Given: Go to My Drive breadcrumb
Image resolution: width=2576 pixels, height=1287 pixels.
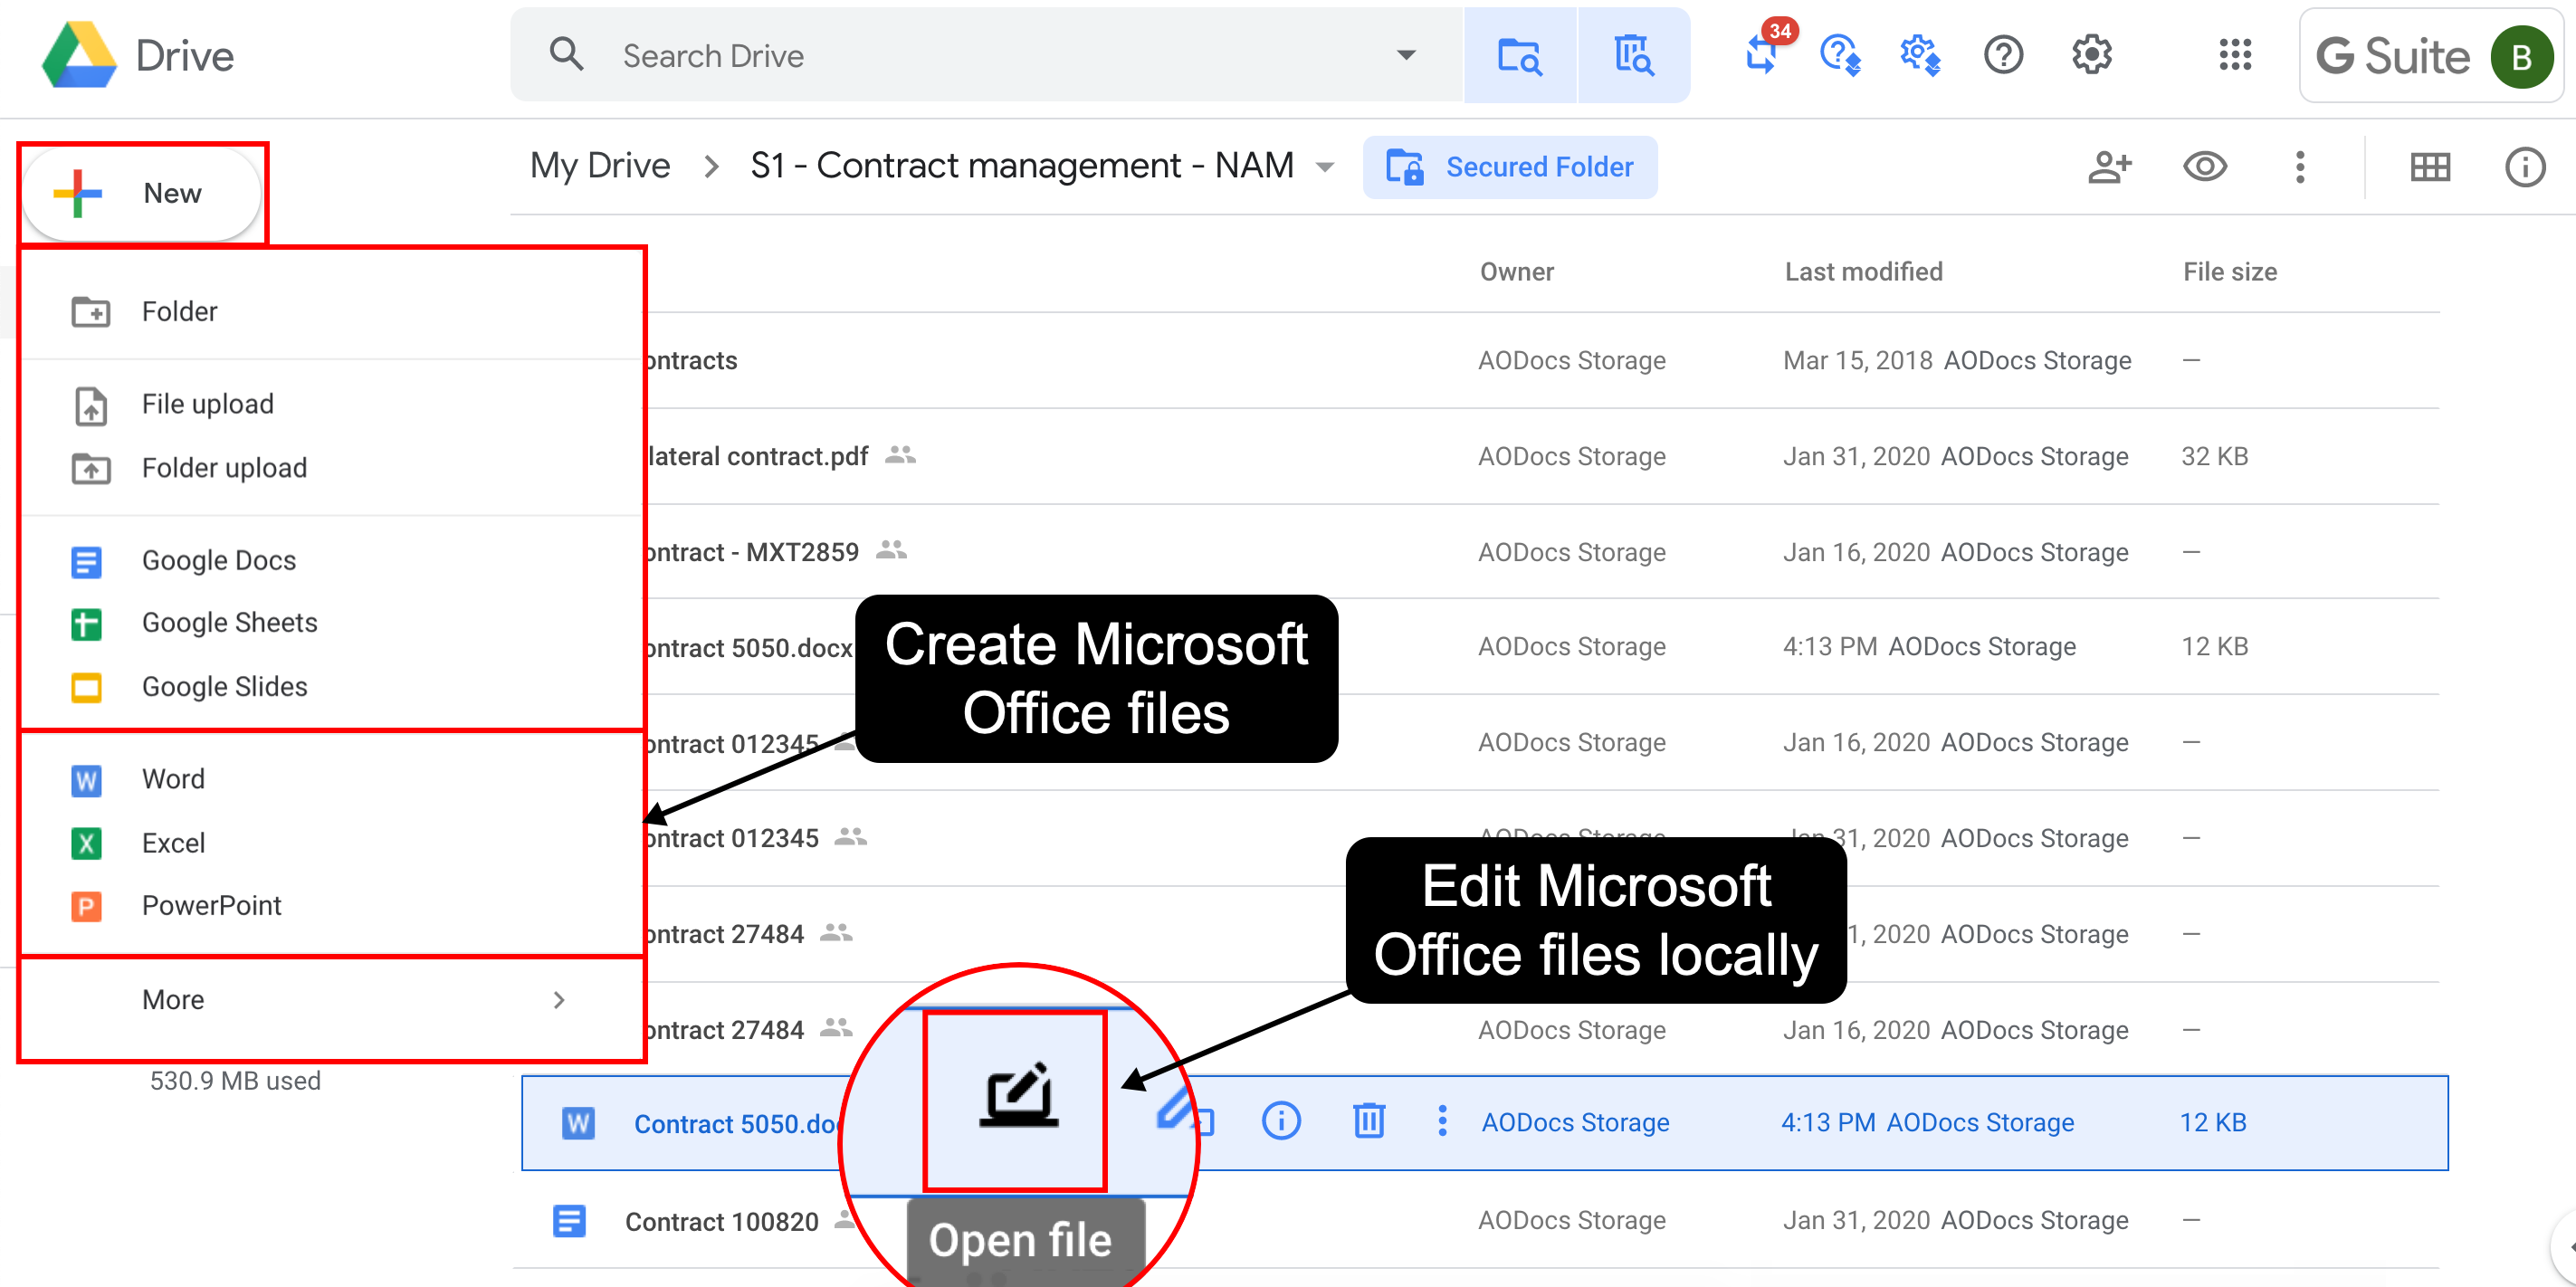Looking at the screenshot, I should coord(600,166).
